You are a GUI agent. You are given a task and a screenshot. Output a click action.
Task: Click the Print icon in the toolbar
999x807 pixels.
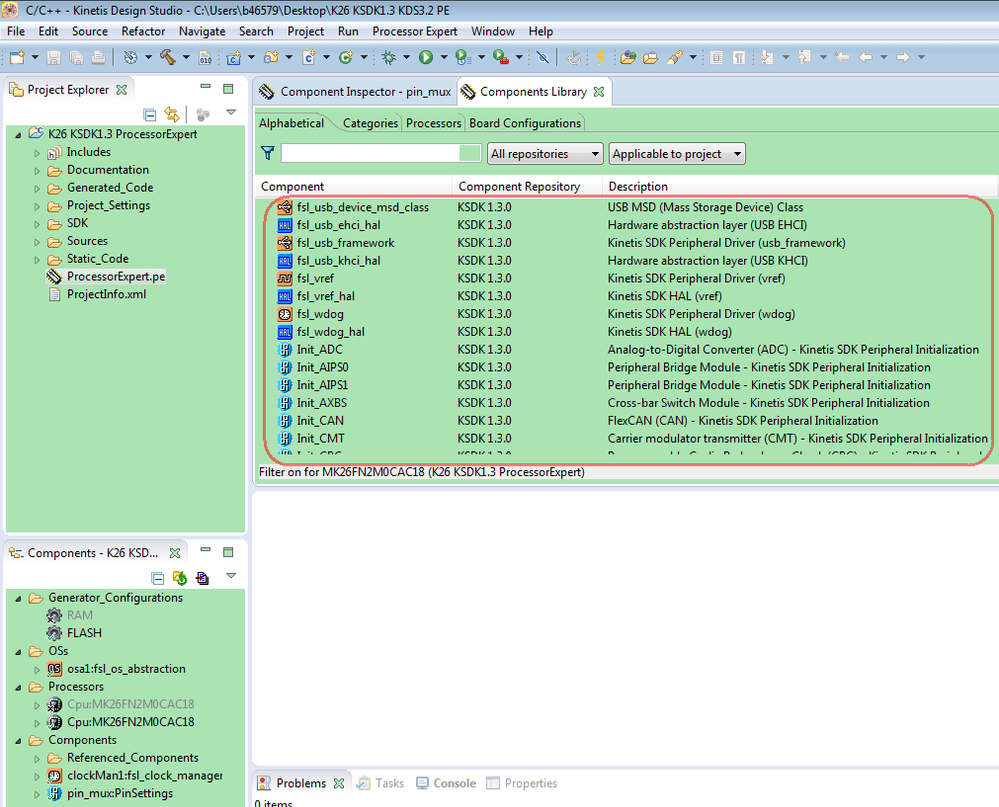(99, 57)
